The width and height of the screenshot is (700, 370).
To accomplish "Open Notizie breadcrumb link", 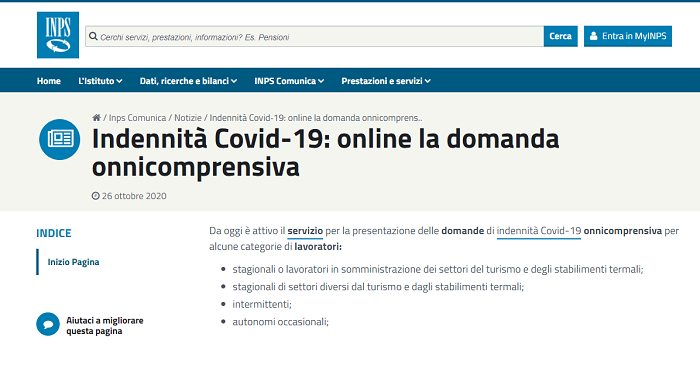I will pyautogui.click(x=188, y=118).
